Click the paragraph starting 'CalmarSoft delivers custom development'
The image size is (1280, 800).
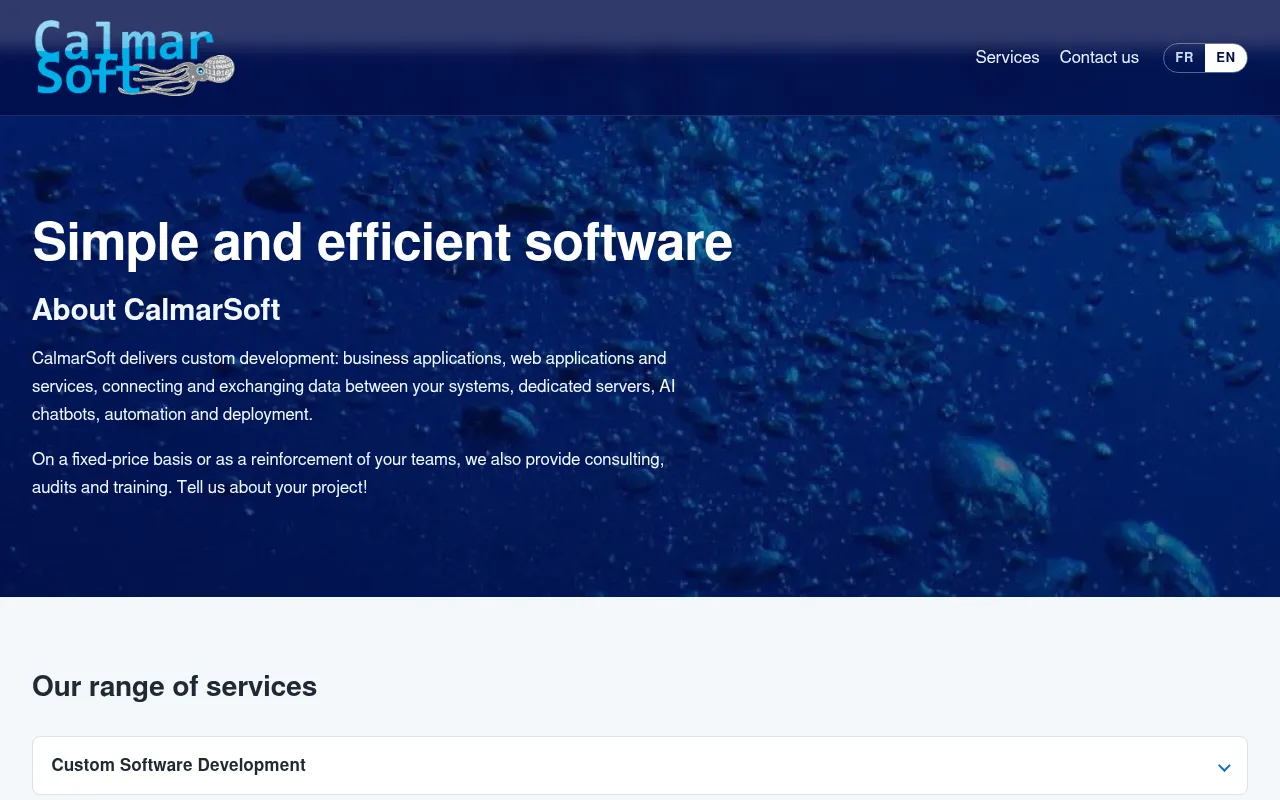[354, 386]
